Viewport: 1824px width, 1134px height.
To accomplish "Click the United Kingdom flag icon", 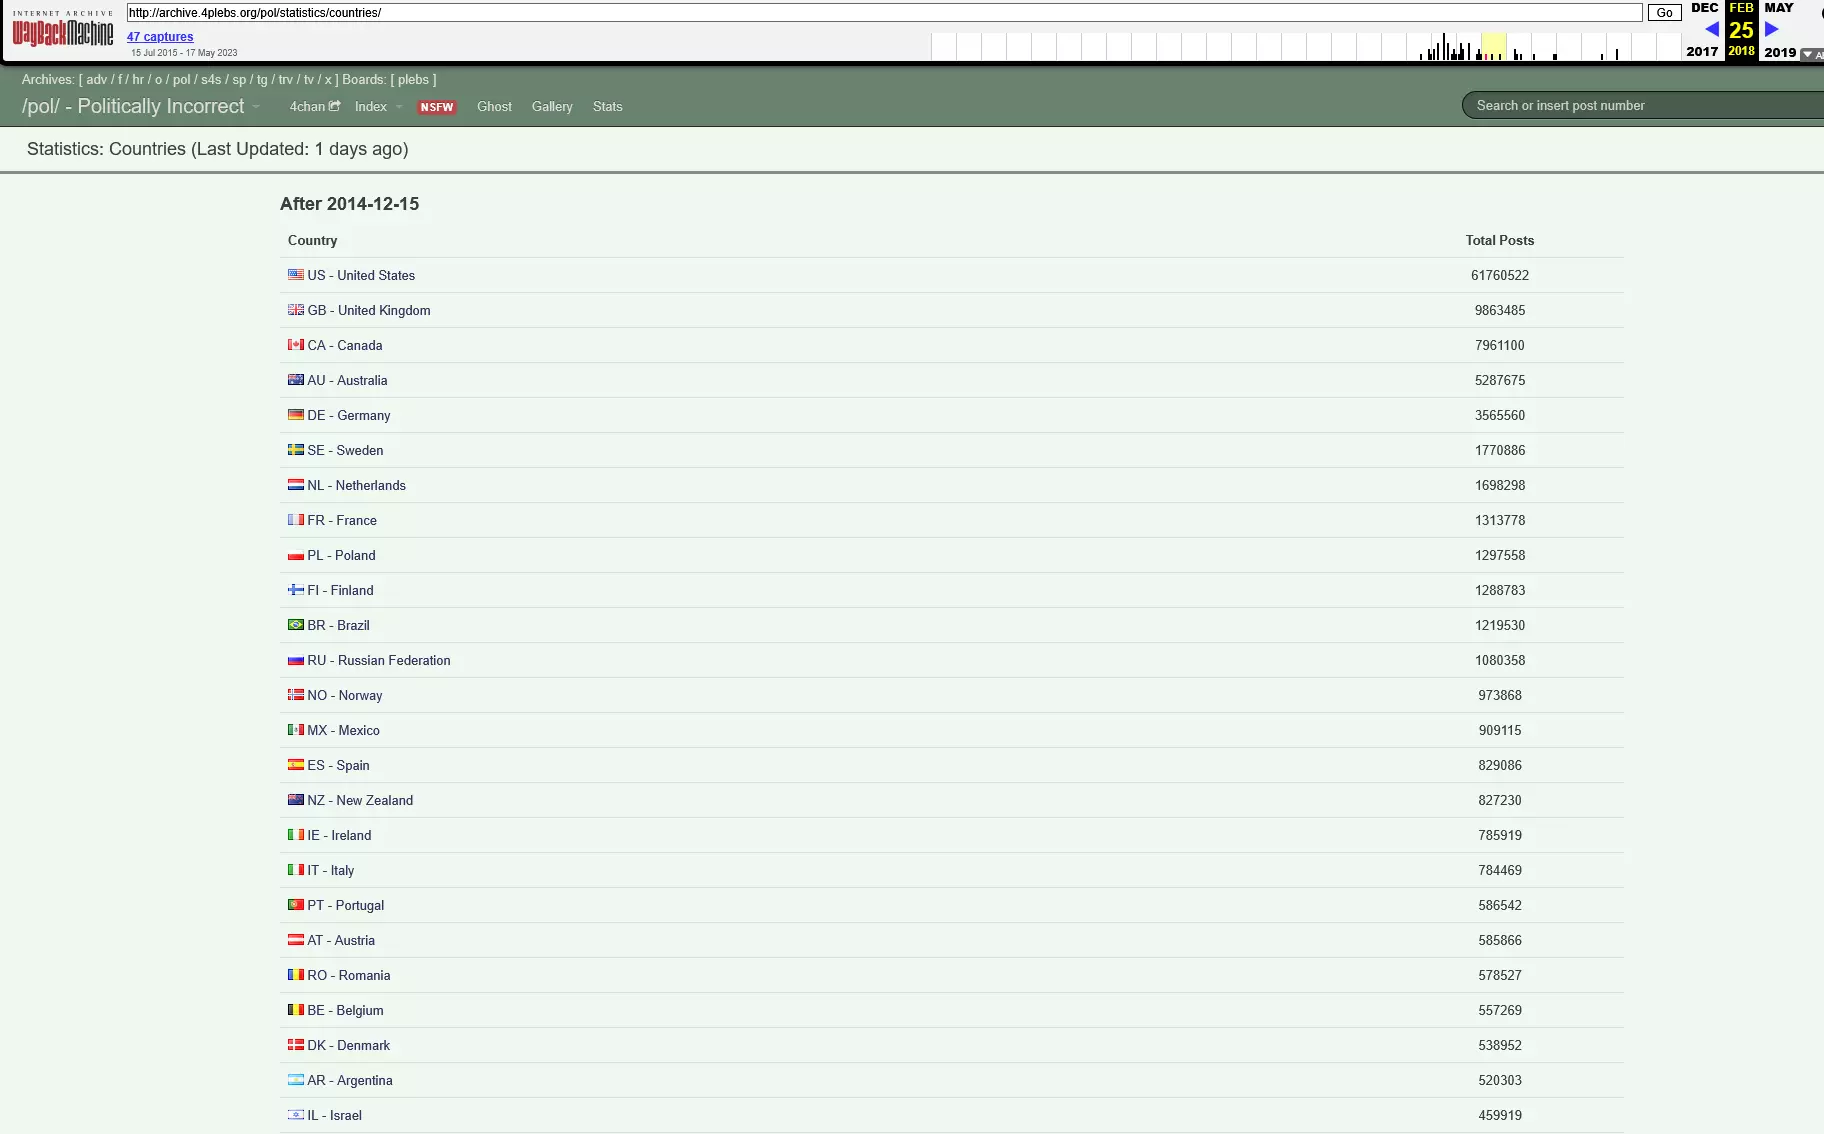I will (x=296, y=309).
